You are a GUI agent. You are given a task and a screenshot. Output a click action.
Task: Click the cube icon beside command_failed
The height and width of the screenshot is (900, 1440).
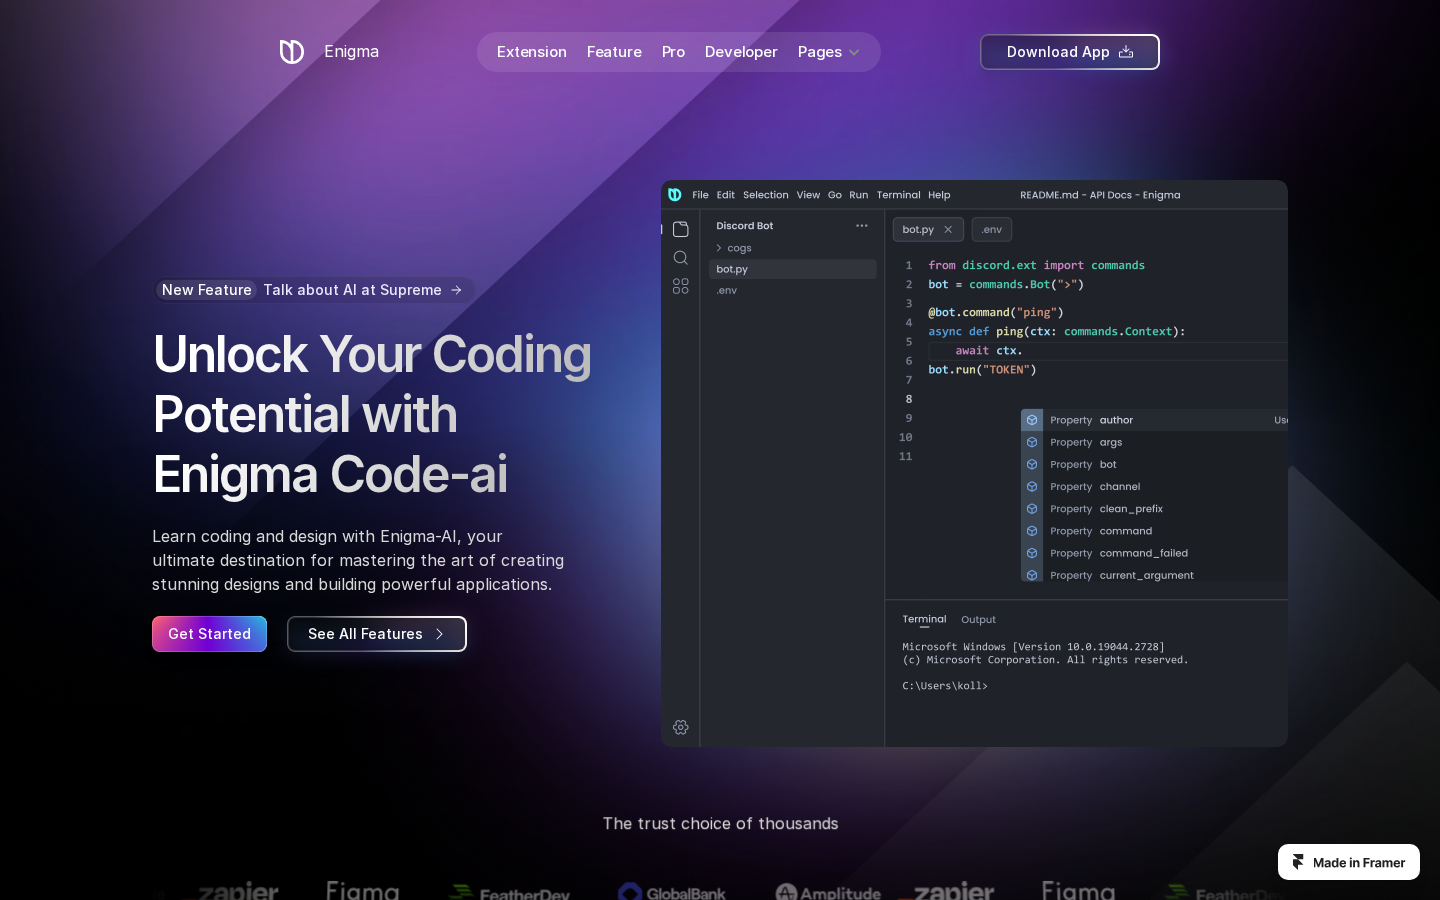[x=1032, y=553]
